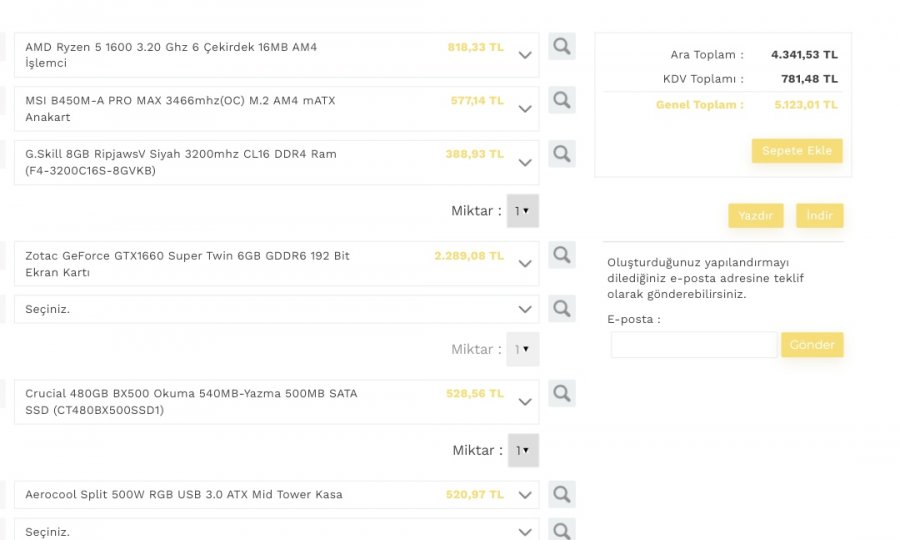Viewport: 900px width, 540px height.
Task: Click search icon next to MSI B450M-A motherboard
Action: [562, 100]
